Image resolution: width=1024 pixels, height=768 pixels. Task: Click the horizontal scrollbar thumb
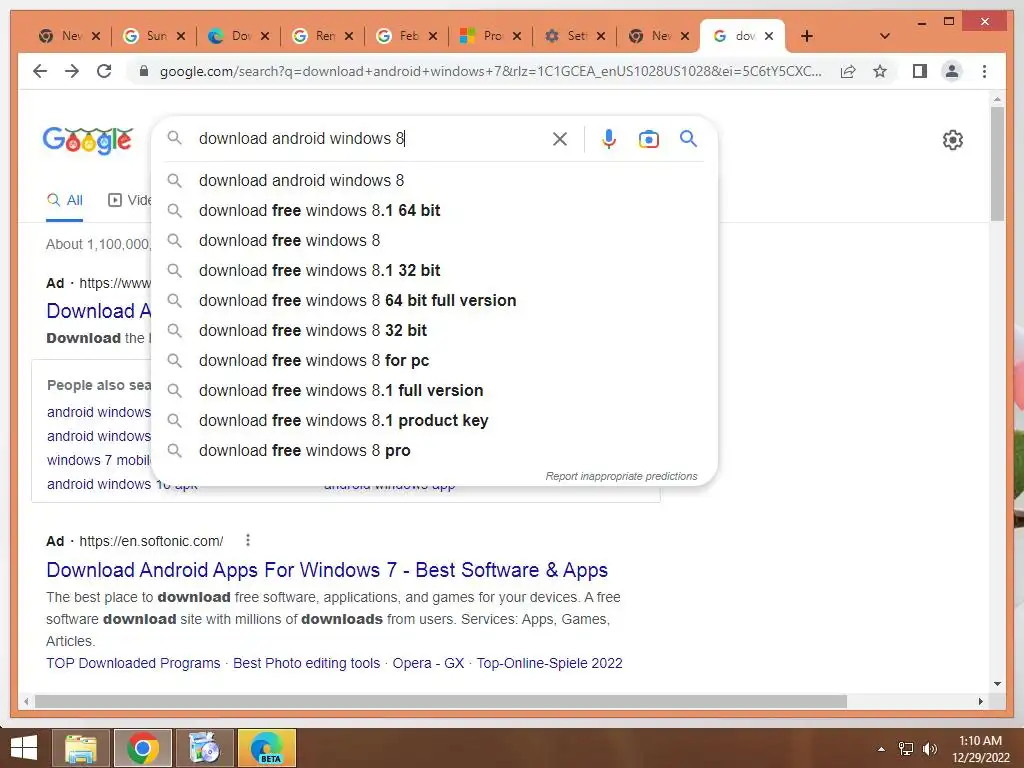[441, 701]
